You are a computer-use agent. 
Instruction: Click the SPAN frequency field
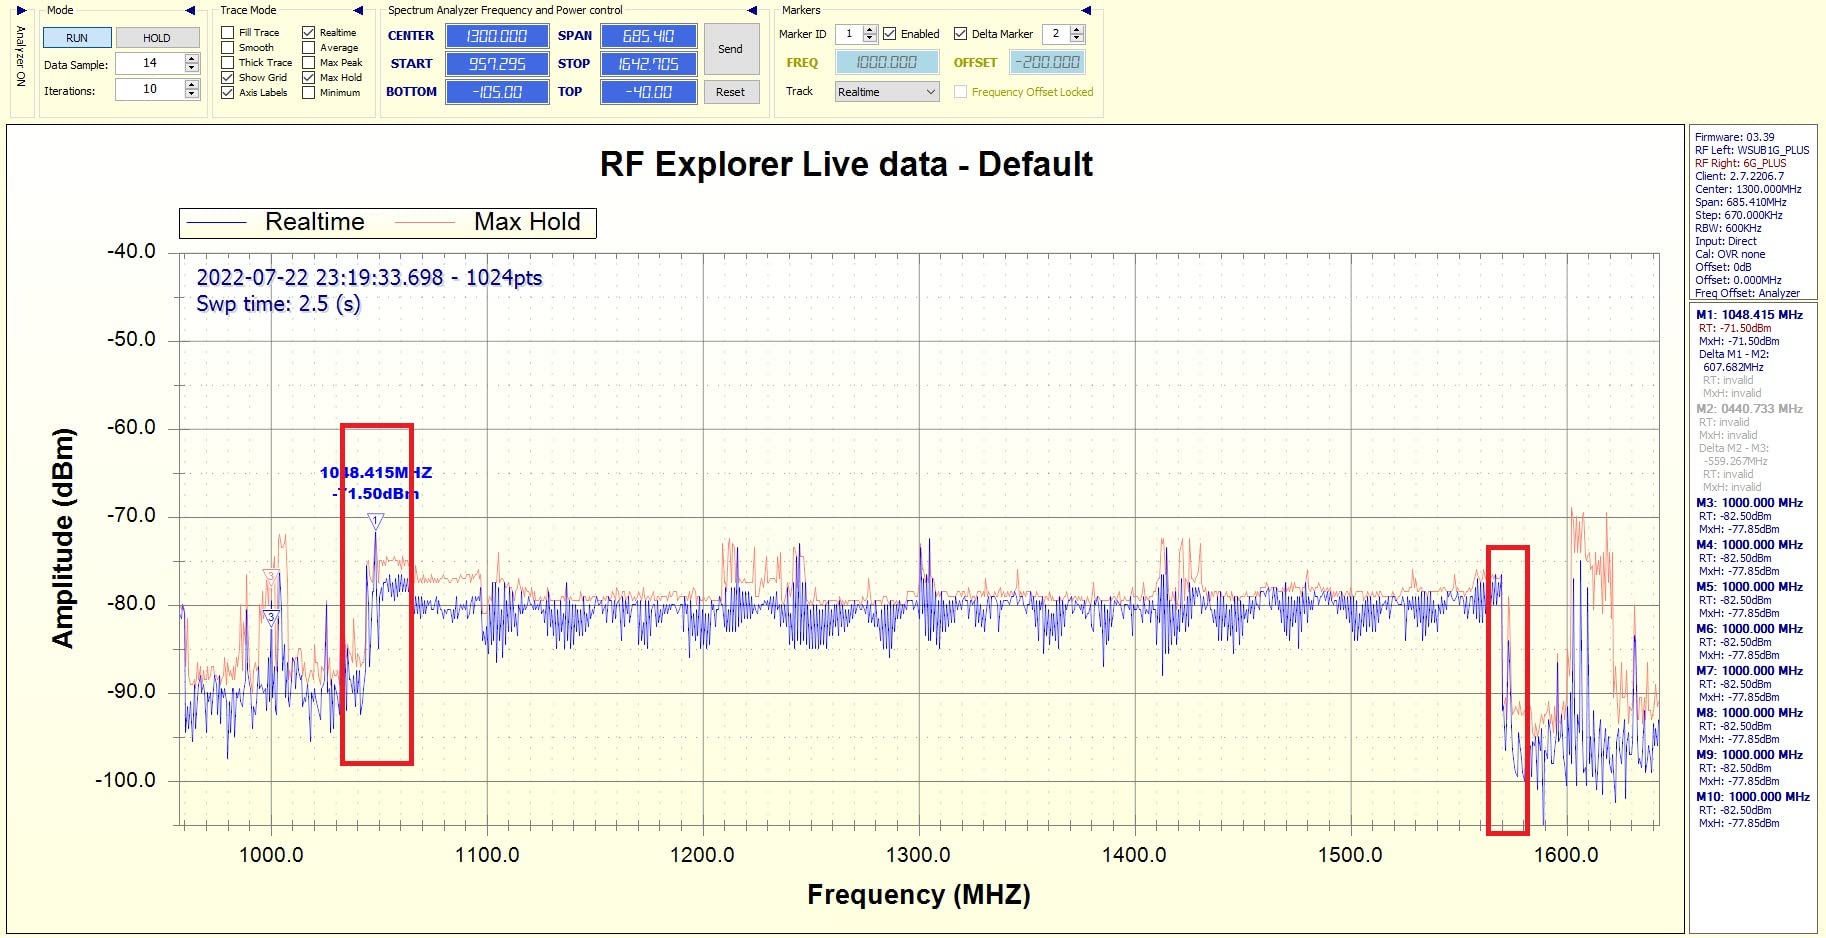click(648, 36)
